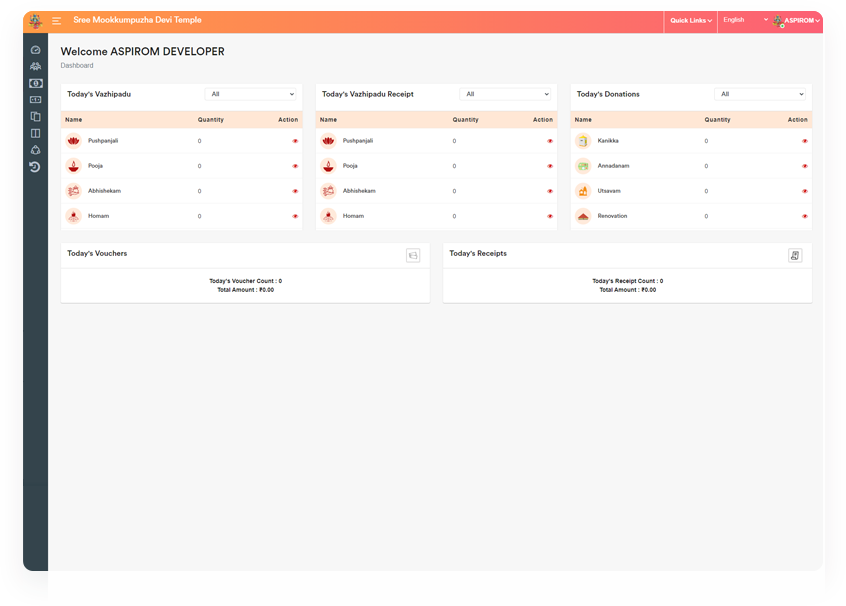The width and height of the screenshot is (846, 606).
Task: Click the hamburger menu icon in header
Action: tap(56, 21)
